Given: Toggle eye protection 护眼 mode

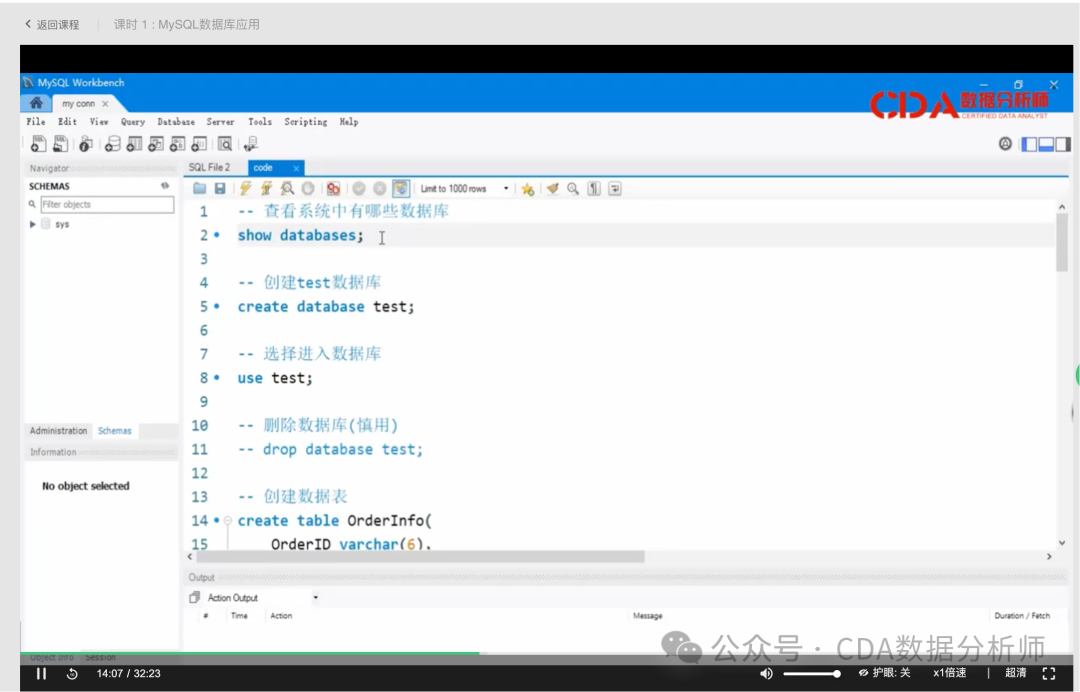Looking at the screenshot, I should click(x=884, y=673).
